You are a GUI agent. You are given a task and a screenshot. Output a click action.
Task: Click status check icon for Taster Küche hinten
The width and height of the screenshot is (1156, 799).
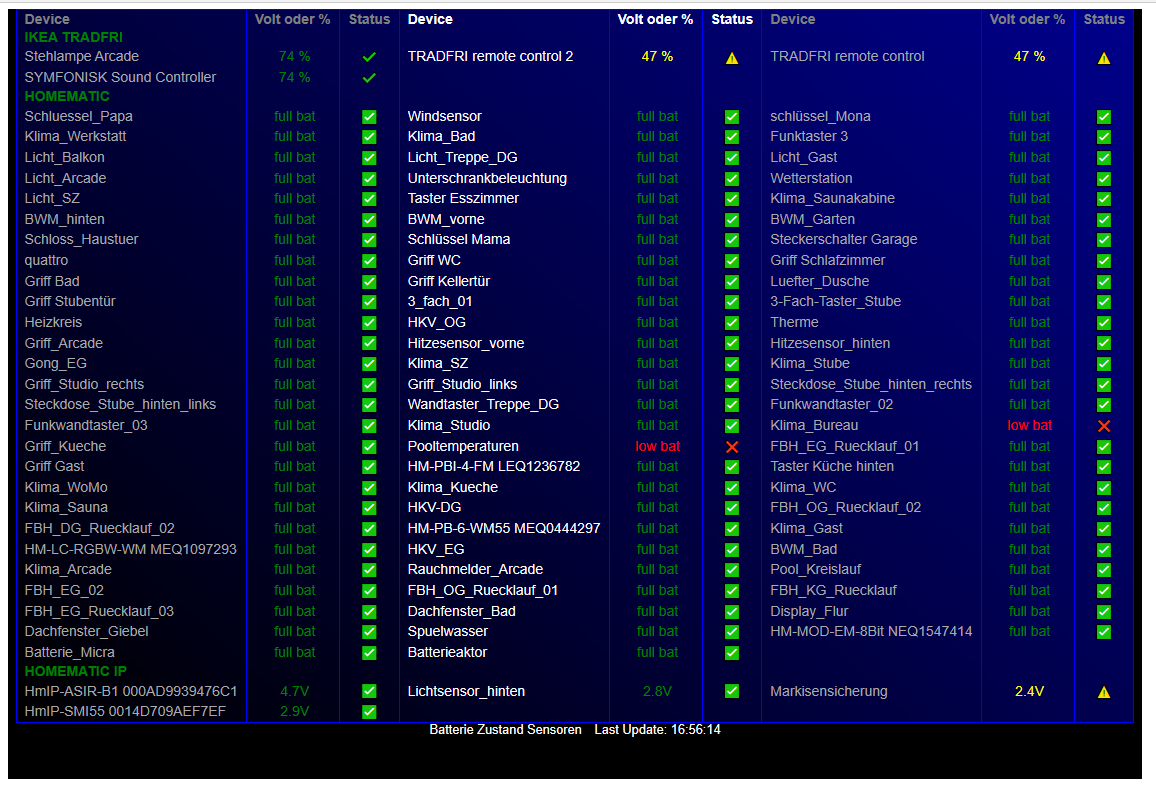coord(1104,467)
